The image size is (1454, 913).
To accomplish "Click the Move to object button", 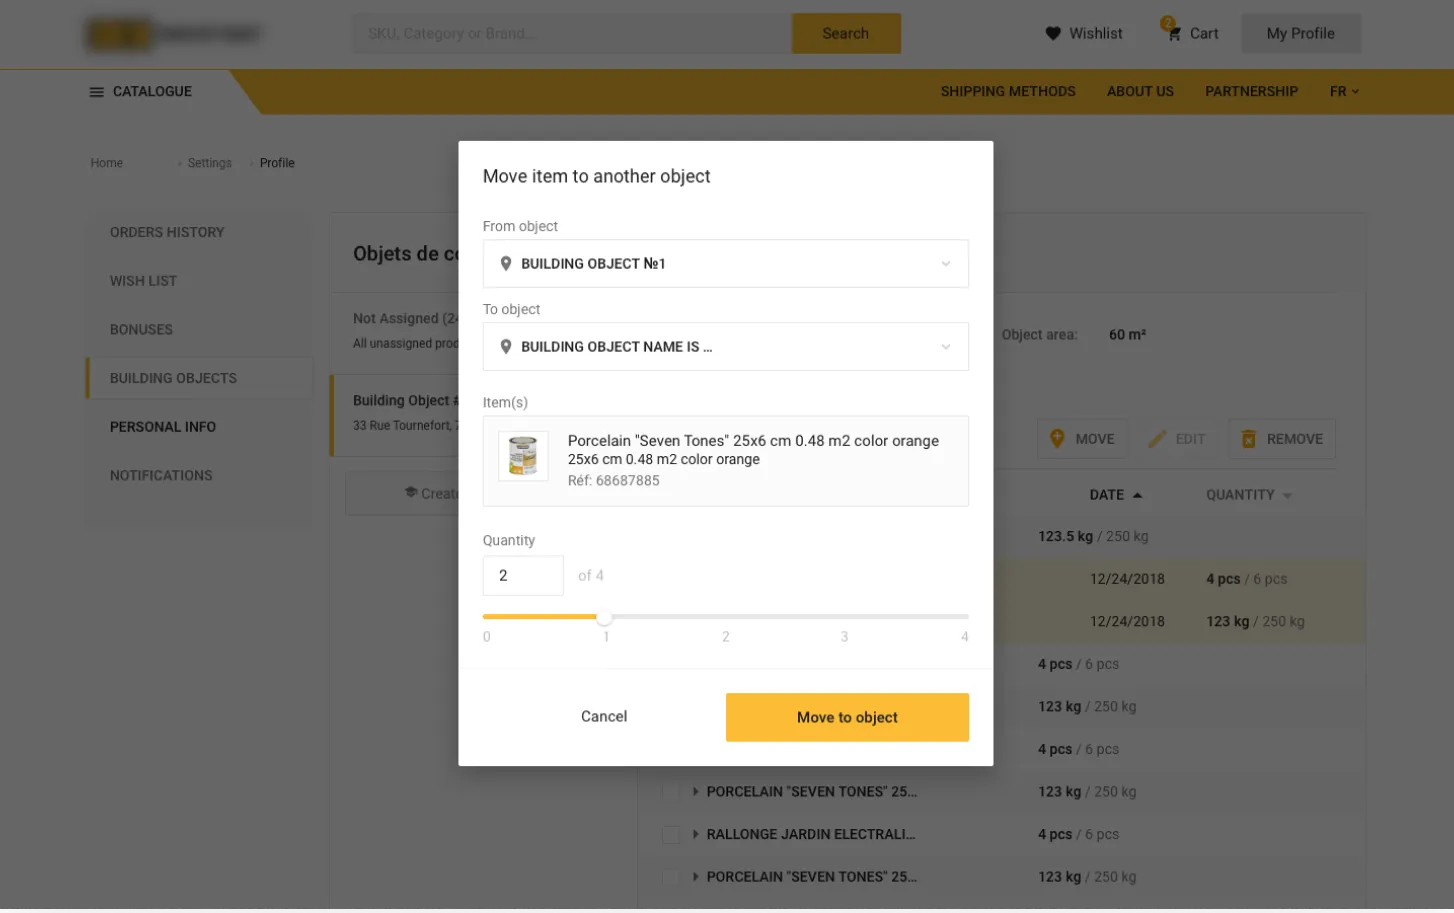I will [847, 718].
